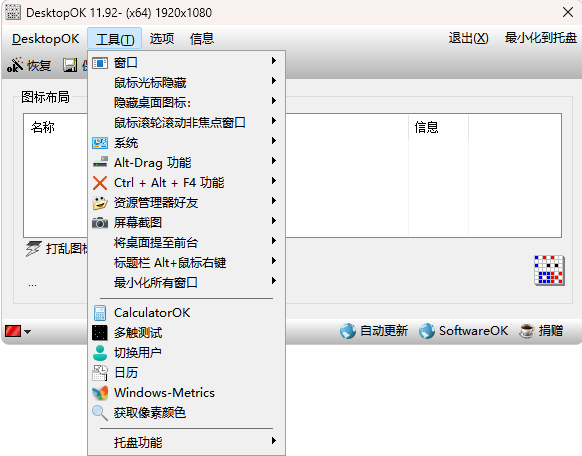Click the 屏幕截图 camera icon
This screenshot has width=582, height=456.
click(100, 223)
